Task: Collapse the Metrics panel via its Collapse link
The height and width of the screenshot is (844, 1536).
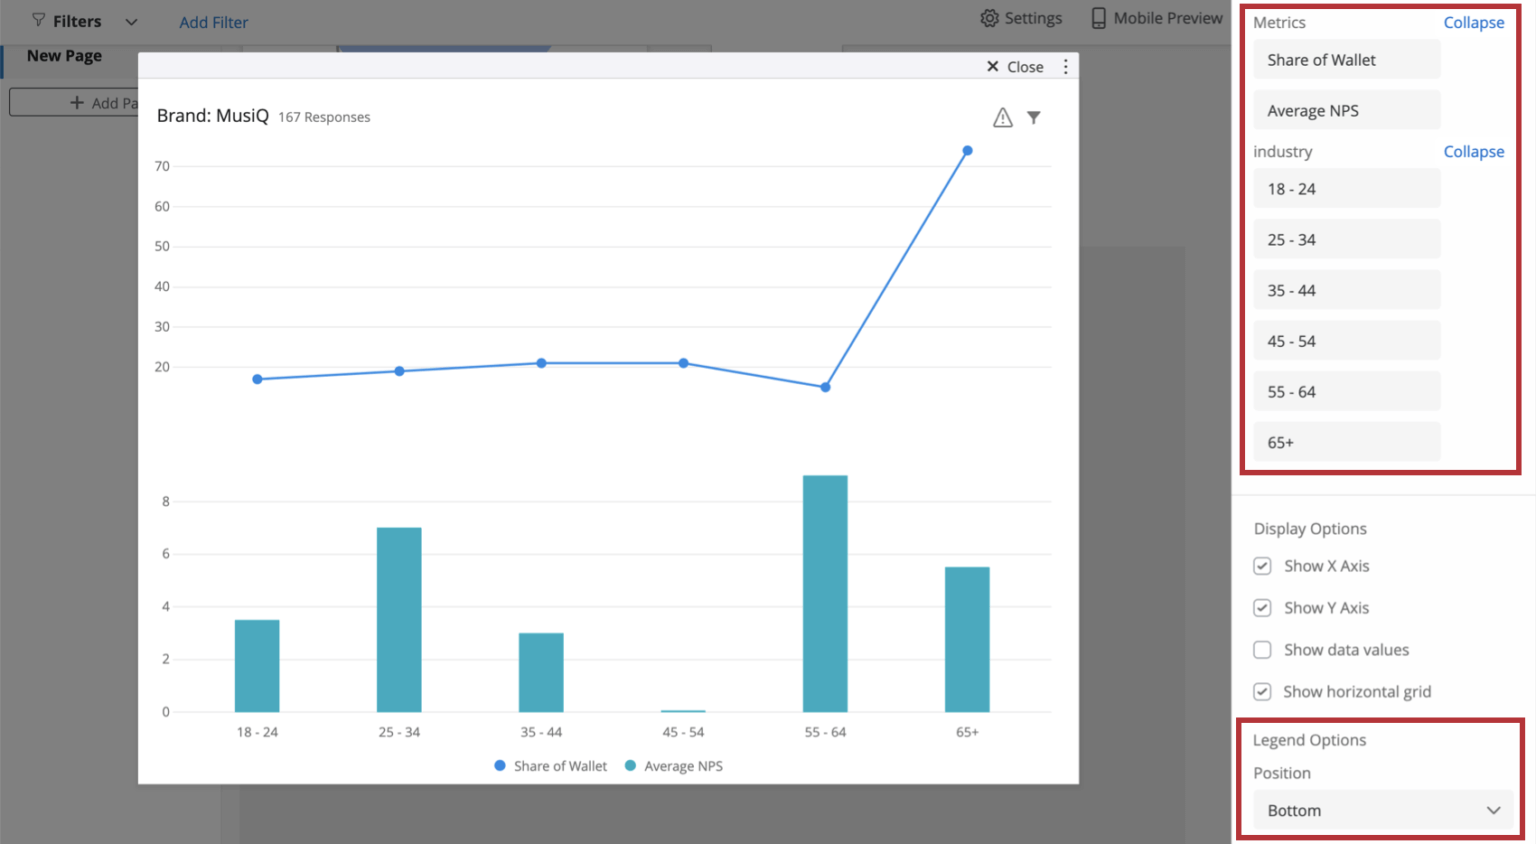Action: (1474, 22)
